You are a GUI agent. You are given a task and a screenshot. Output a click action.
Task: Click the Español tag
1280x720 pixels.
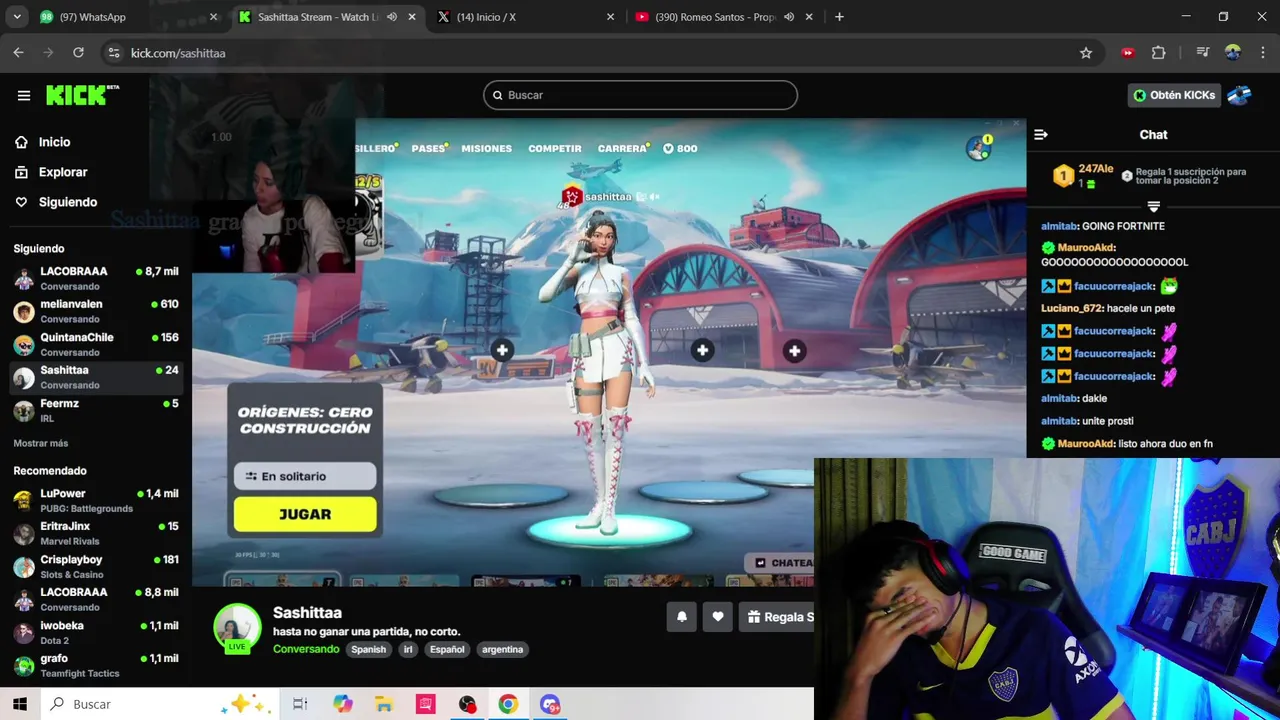(x=447, y=649)
